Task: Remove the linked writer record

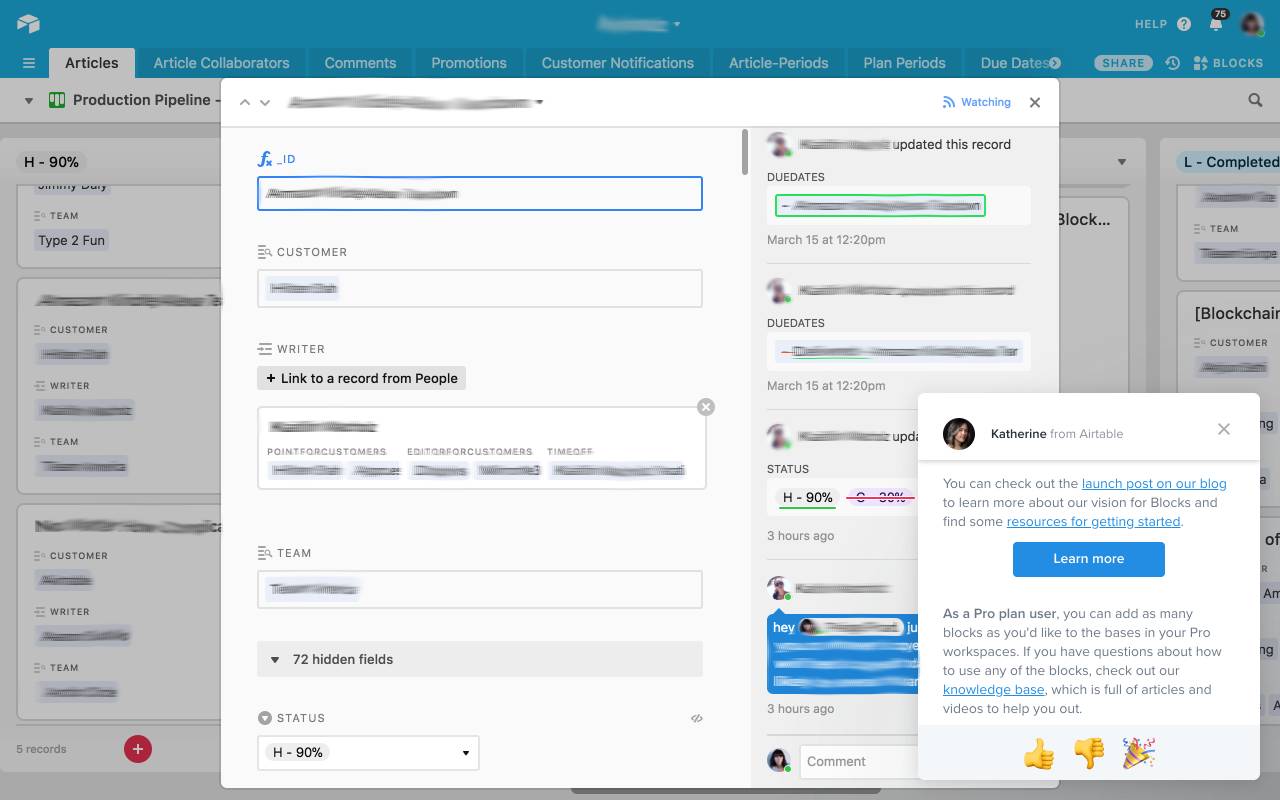Action: pyautogui.click(x=706, y=407)
